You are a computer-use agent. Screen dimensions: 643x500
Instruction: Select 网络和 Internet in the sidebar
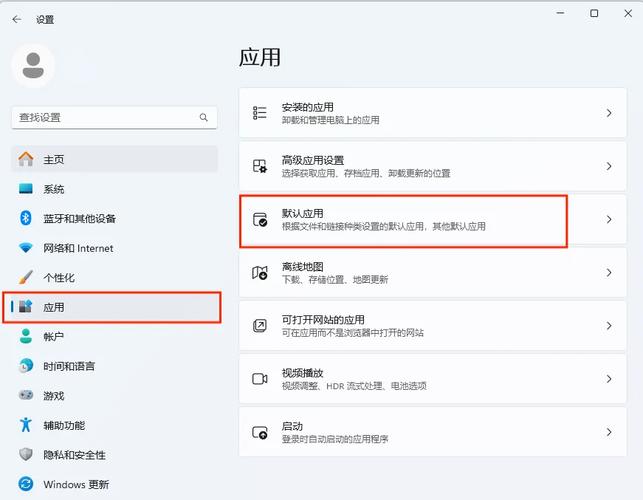pyautogui.click(x=114, y=248)
